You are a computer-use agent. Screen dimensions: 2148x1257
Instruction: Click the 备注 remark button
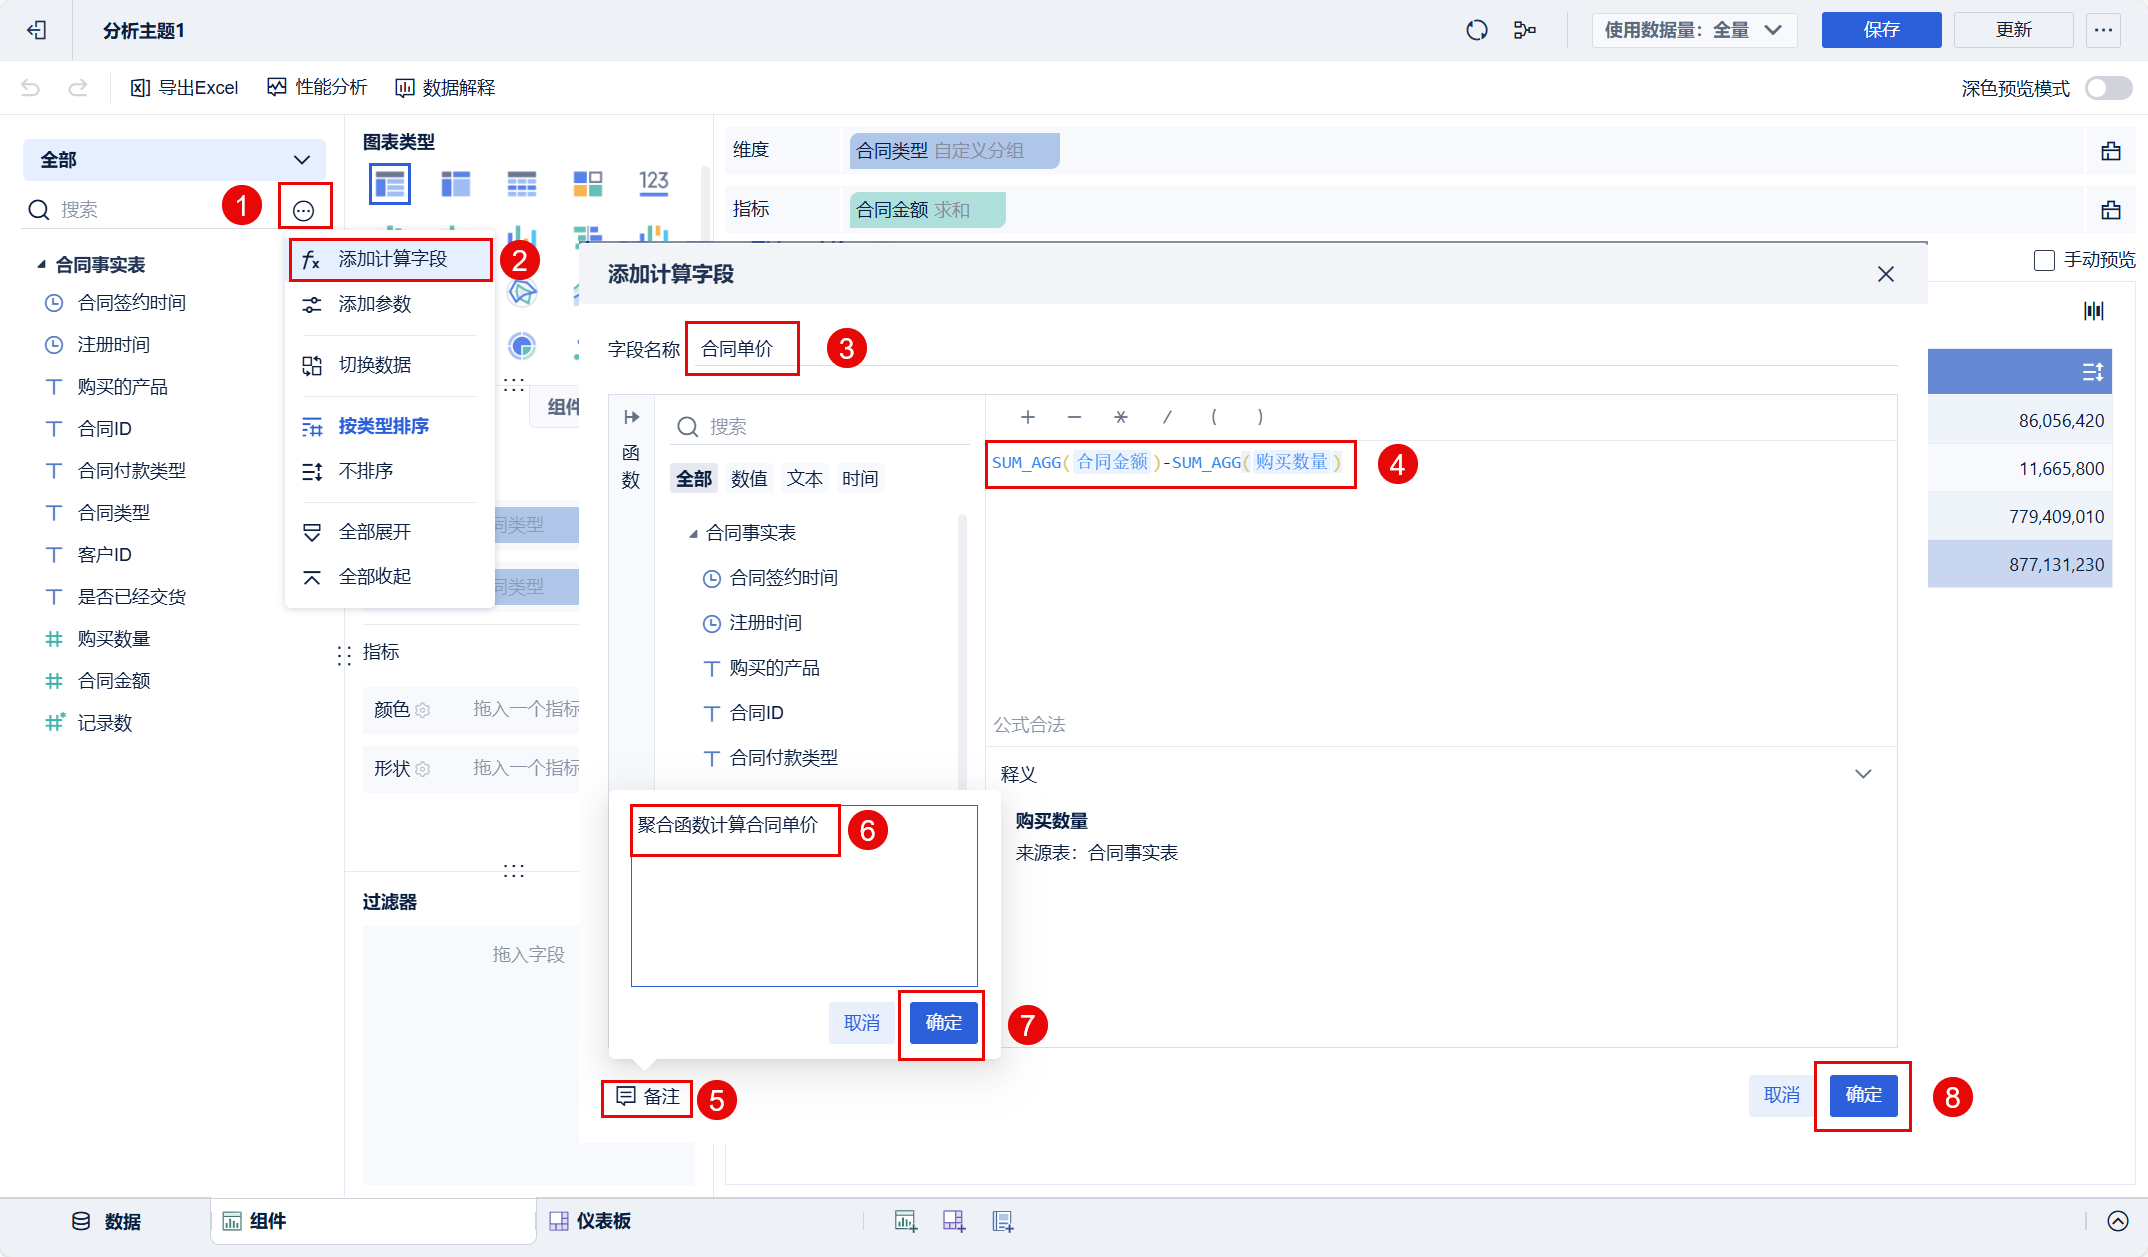(x=648, y=1097)
